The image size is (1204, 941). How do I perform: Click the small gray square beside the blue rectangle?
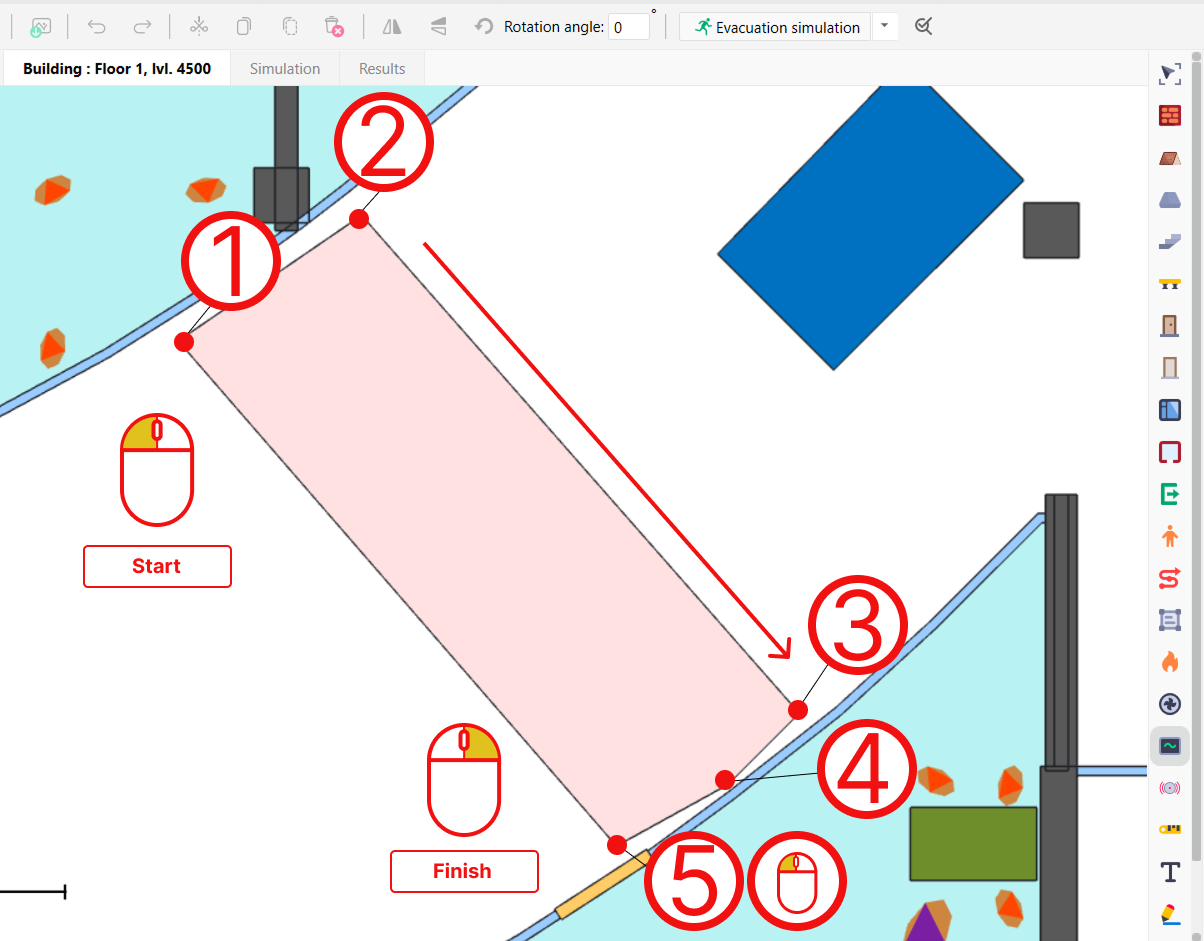(x=1051, y=230)
